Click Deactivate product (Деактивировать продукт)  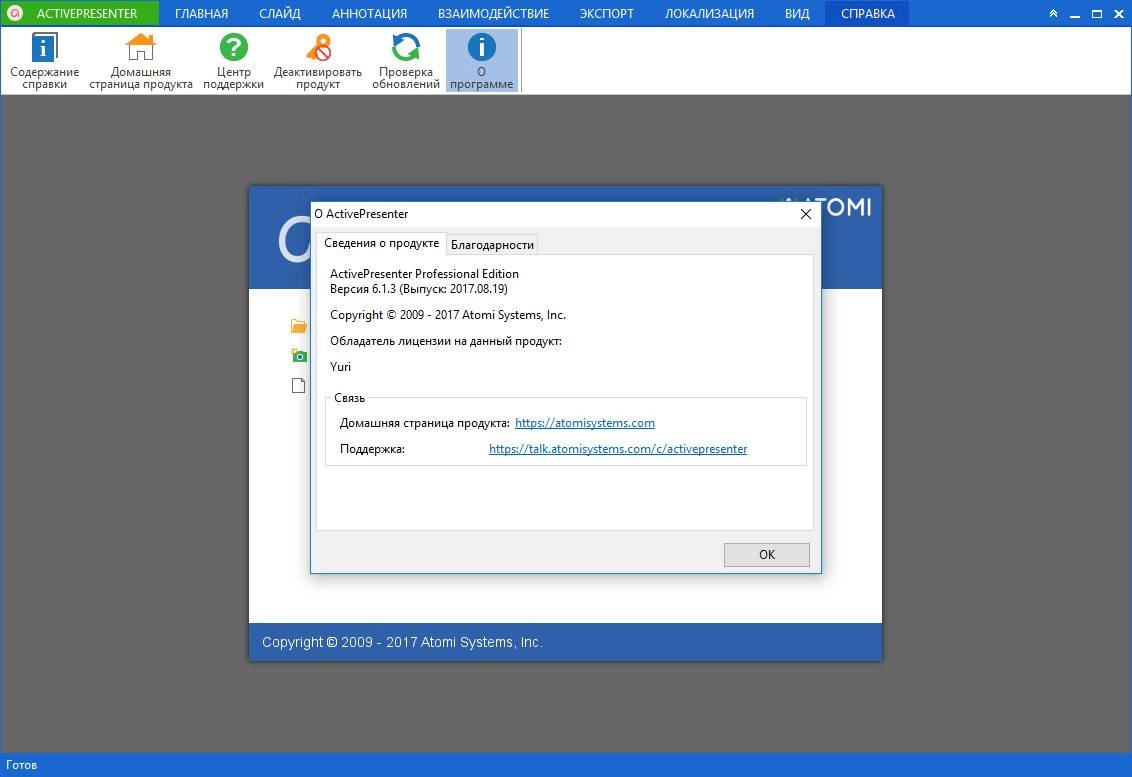(x=318, y=61)
